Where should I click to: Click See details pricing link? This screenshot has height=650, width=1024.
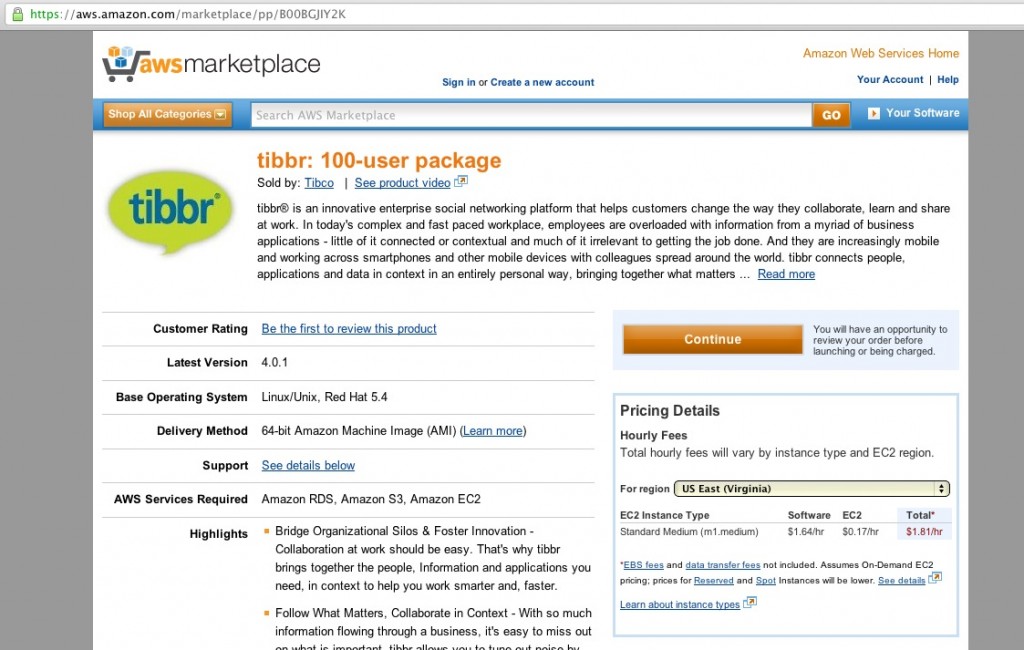click(901, 581)
